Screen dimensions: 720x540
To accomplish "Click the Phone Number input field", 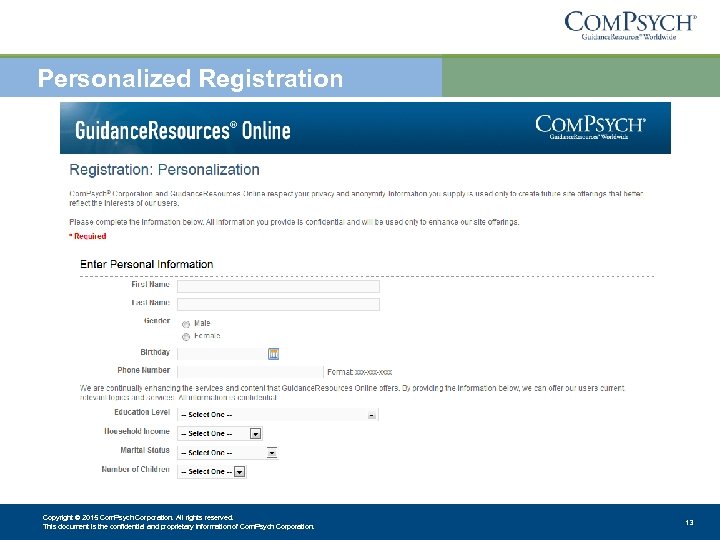I will pyautogui.click(x=250, y=371).
